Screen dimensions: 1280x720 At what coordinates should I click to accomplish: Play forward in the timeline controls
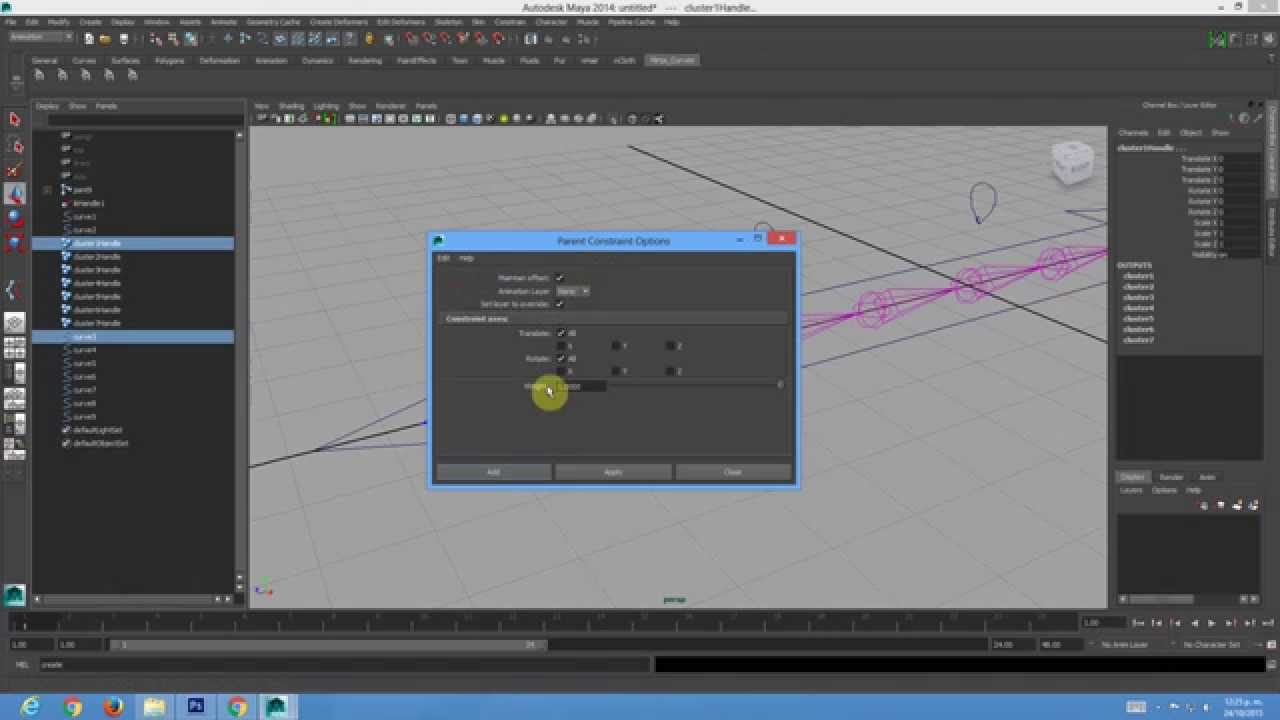pos(1211,623)
